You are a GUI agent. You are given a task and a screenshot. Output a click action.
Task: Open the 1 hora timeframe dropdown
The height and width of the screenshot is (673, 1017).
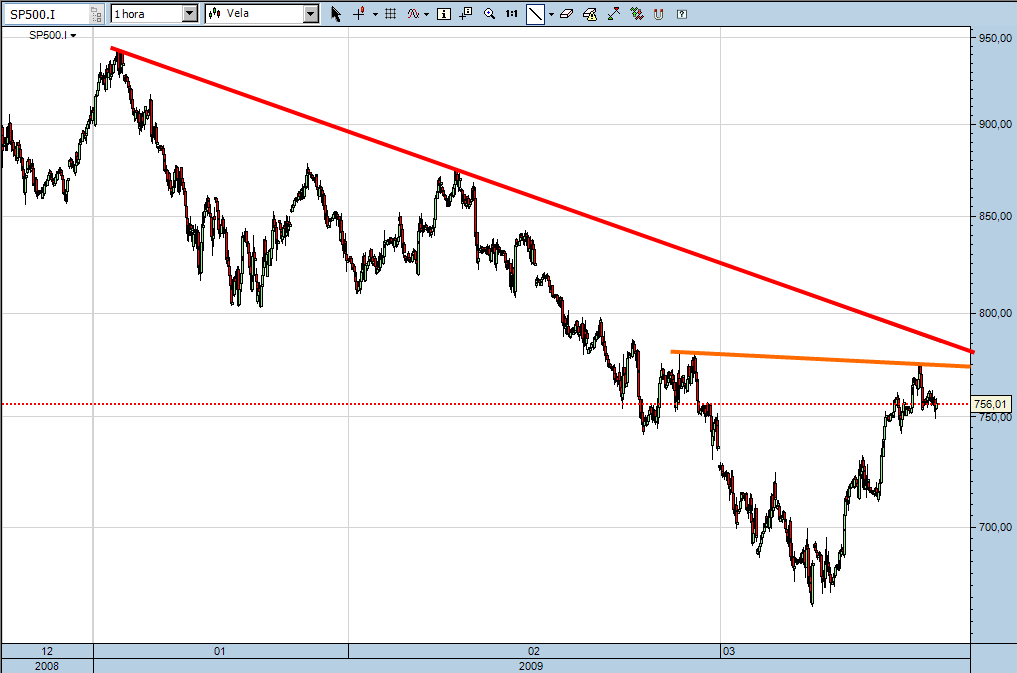[x=190, y=14]
